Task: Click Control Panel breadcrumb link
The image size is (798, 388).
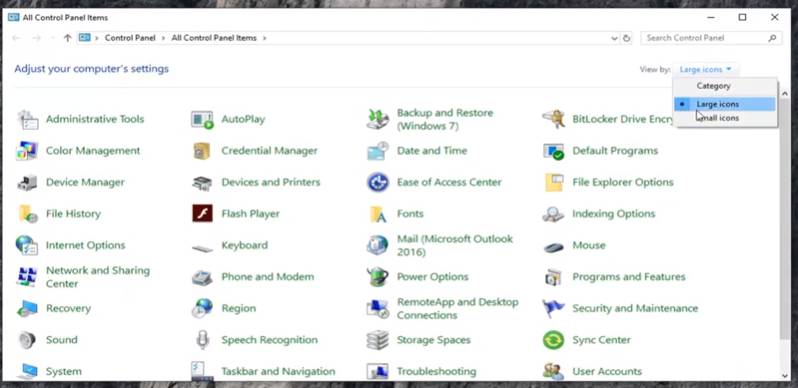Action: pyautogui.click(x=130, y=38)
